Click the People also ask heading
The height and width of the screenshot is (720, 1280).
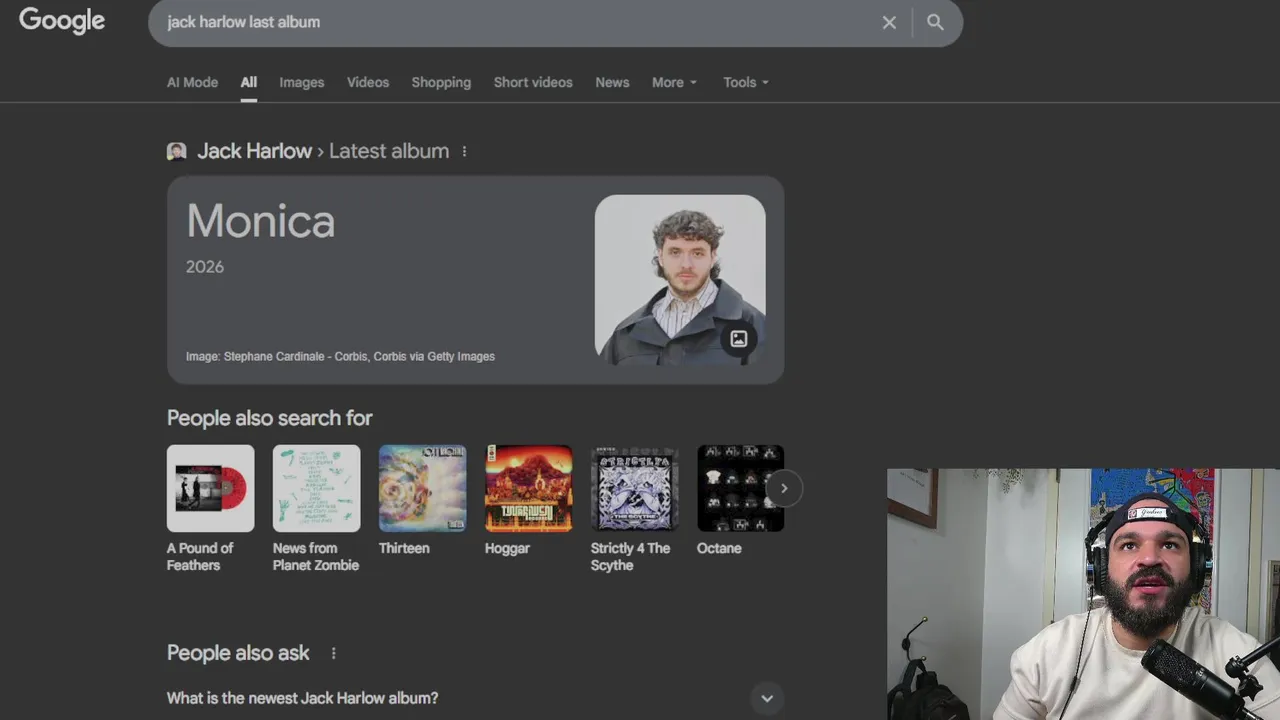238,653
